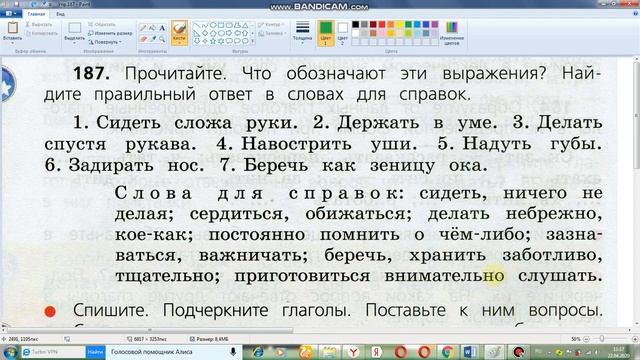The height and width of the screenshot is (360, 640).
Task: Pick the yellow color swatch
Action: click(400, 25)
